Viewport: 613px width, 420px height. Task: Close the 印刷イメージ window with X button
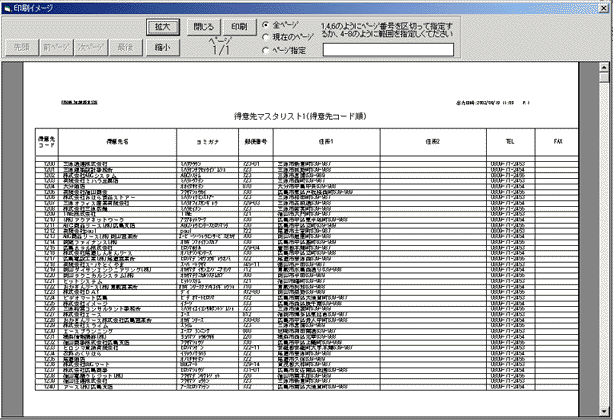(604, 8)
